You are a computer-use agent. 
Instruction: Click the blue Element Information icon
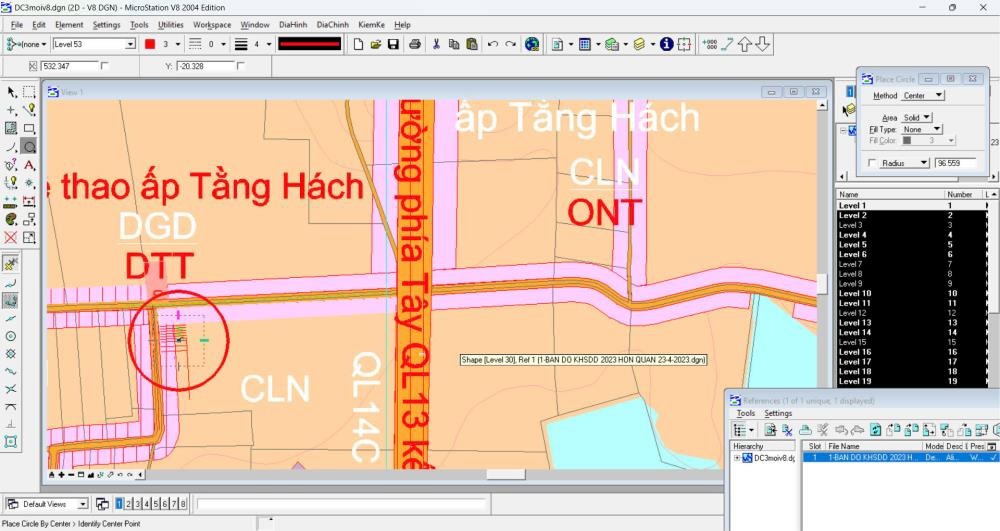pos(666,44)
